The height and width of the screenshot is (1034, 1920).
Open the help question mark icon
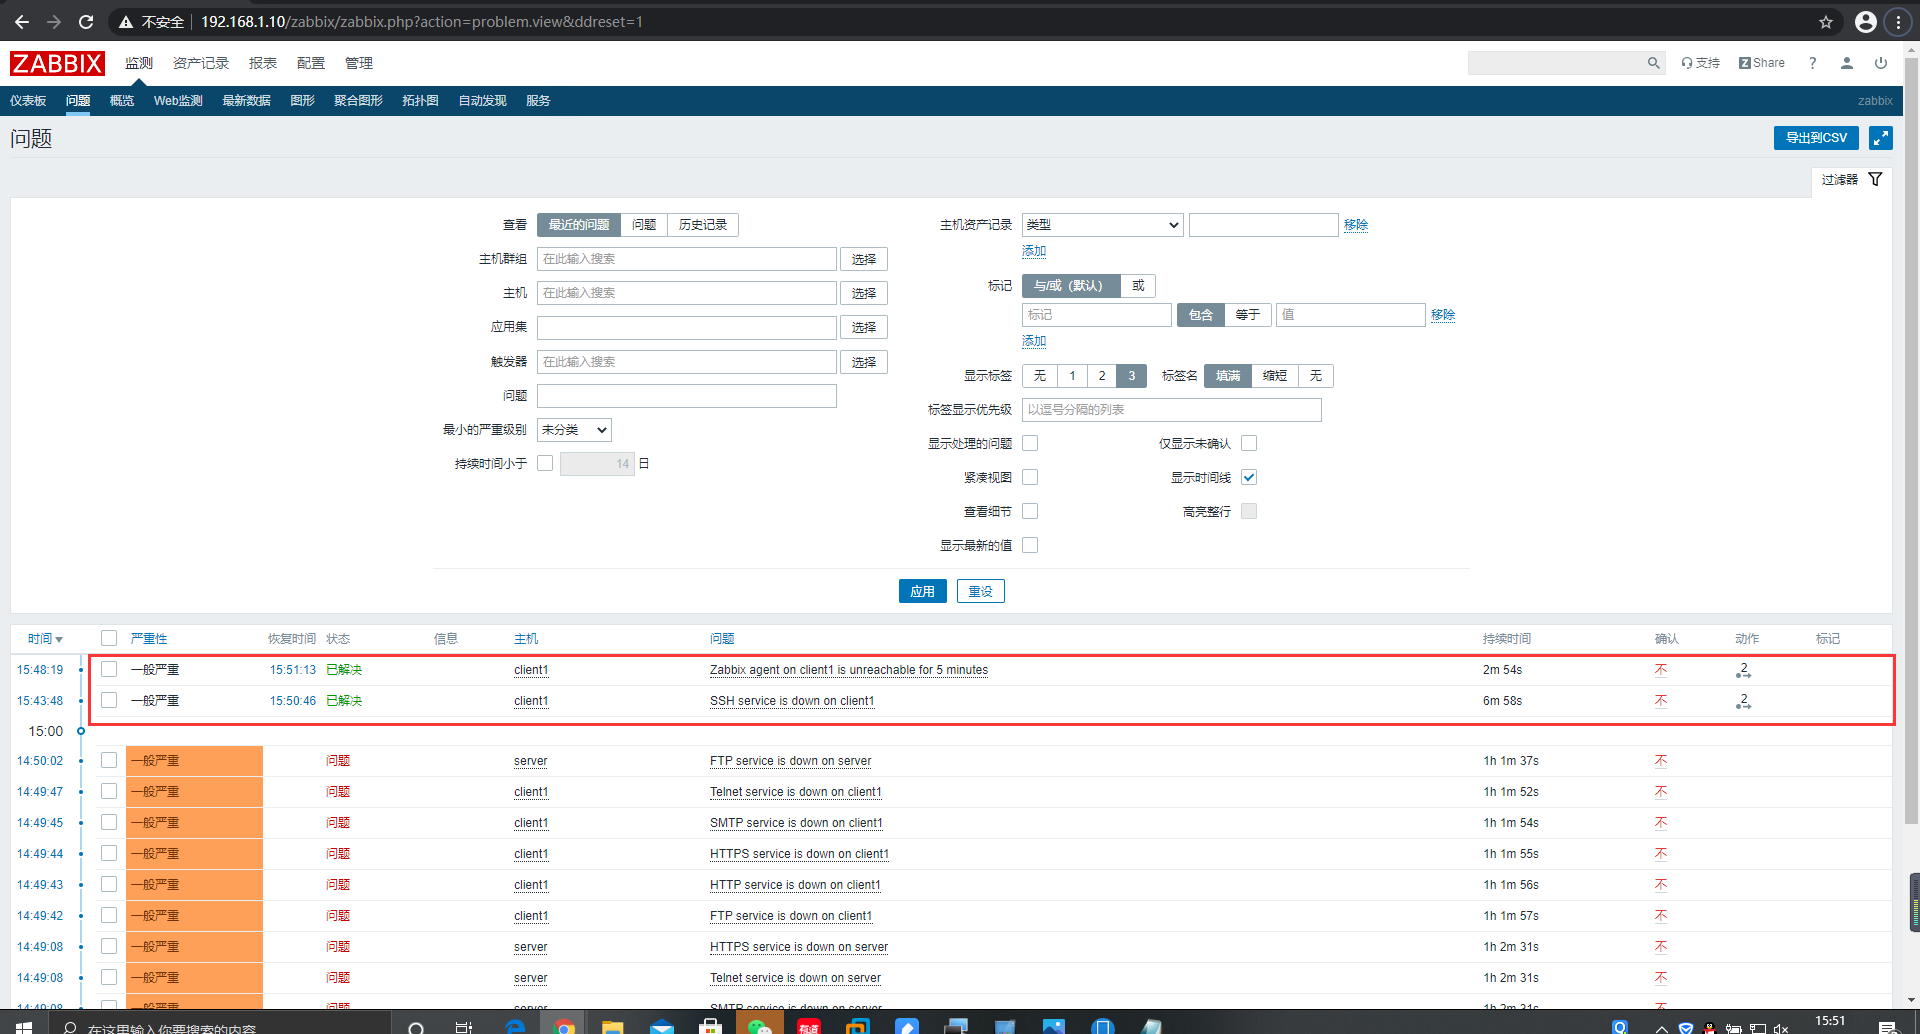1812,63
